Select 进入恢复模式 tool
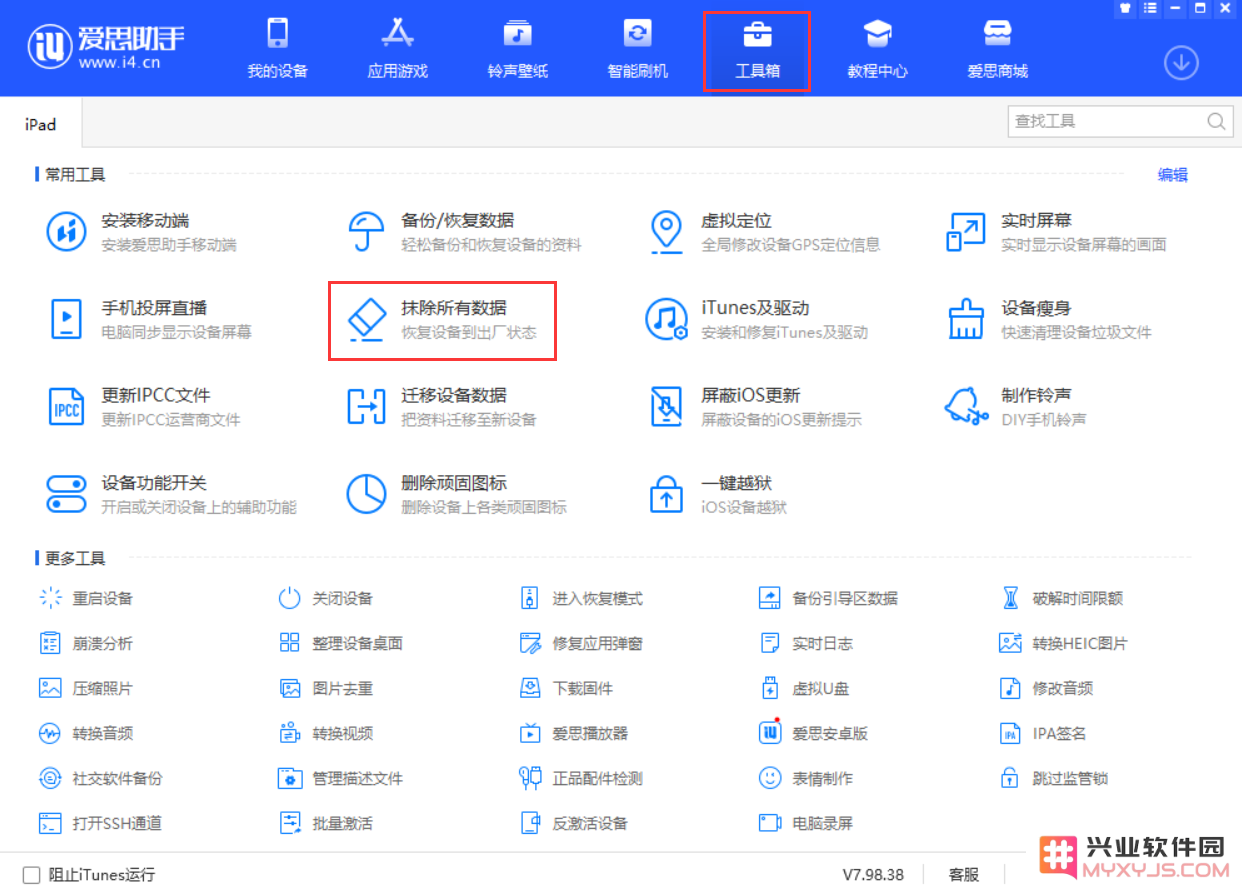1242x894 pixels. (x=581, y=598)
